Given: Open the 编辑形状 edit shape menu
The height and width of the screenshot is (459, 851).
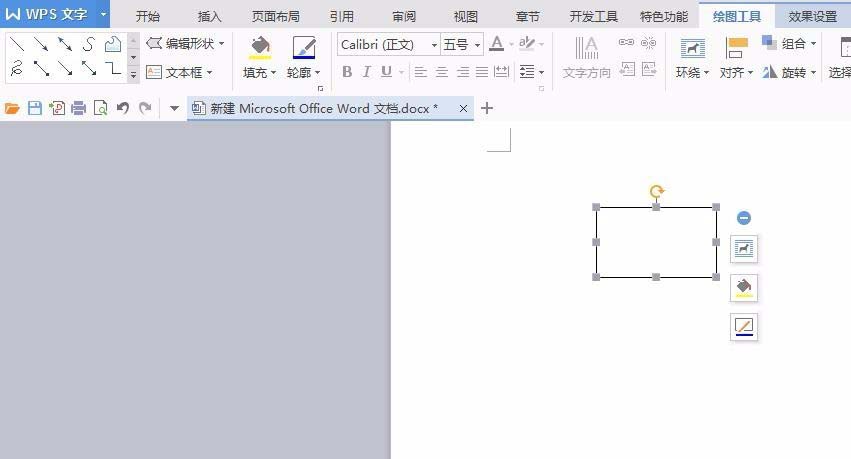Looking at the screenshot, I should pos(185,43).
